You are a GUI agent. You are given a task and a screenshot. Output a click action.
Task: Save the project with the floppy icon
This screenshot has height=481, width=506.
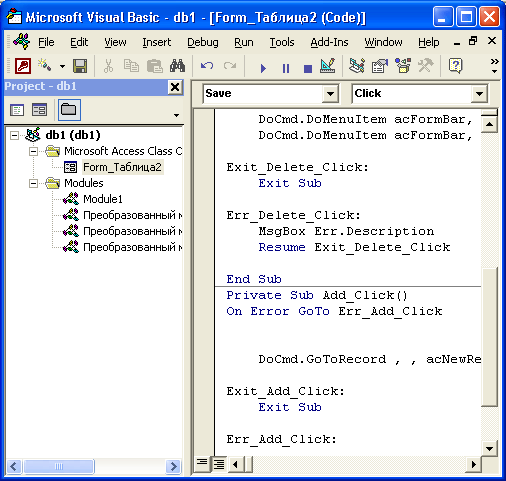tap(80, 66)
